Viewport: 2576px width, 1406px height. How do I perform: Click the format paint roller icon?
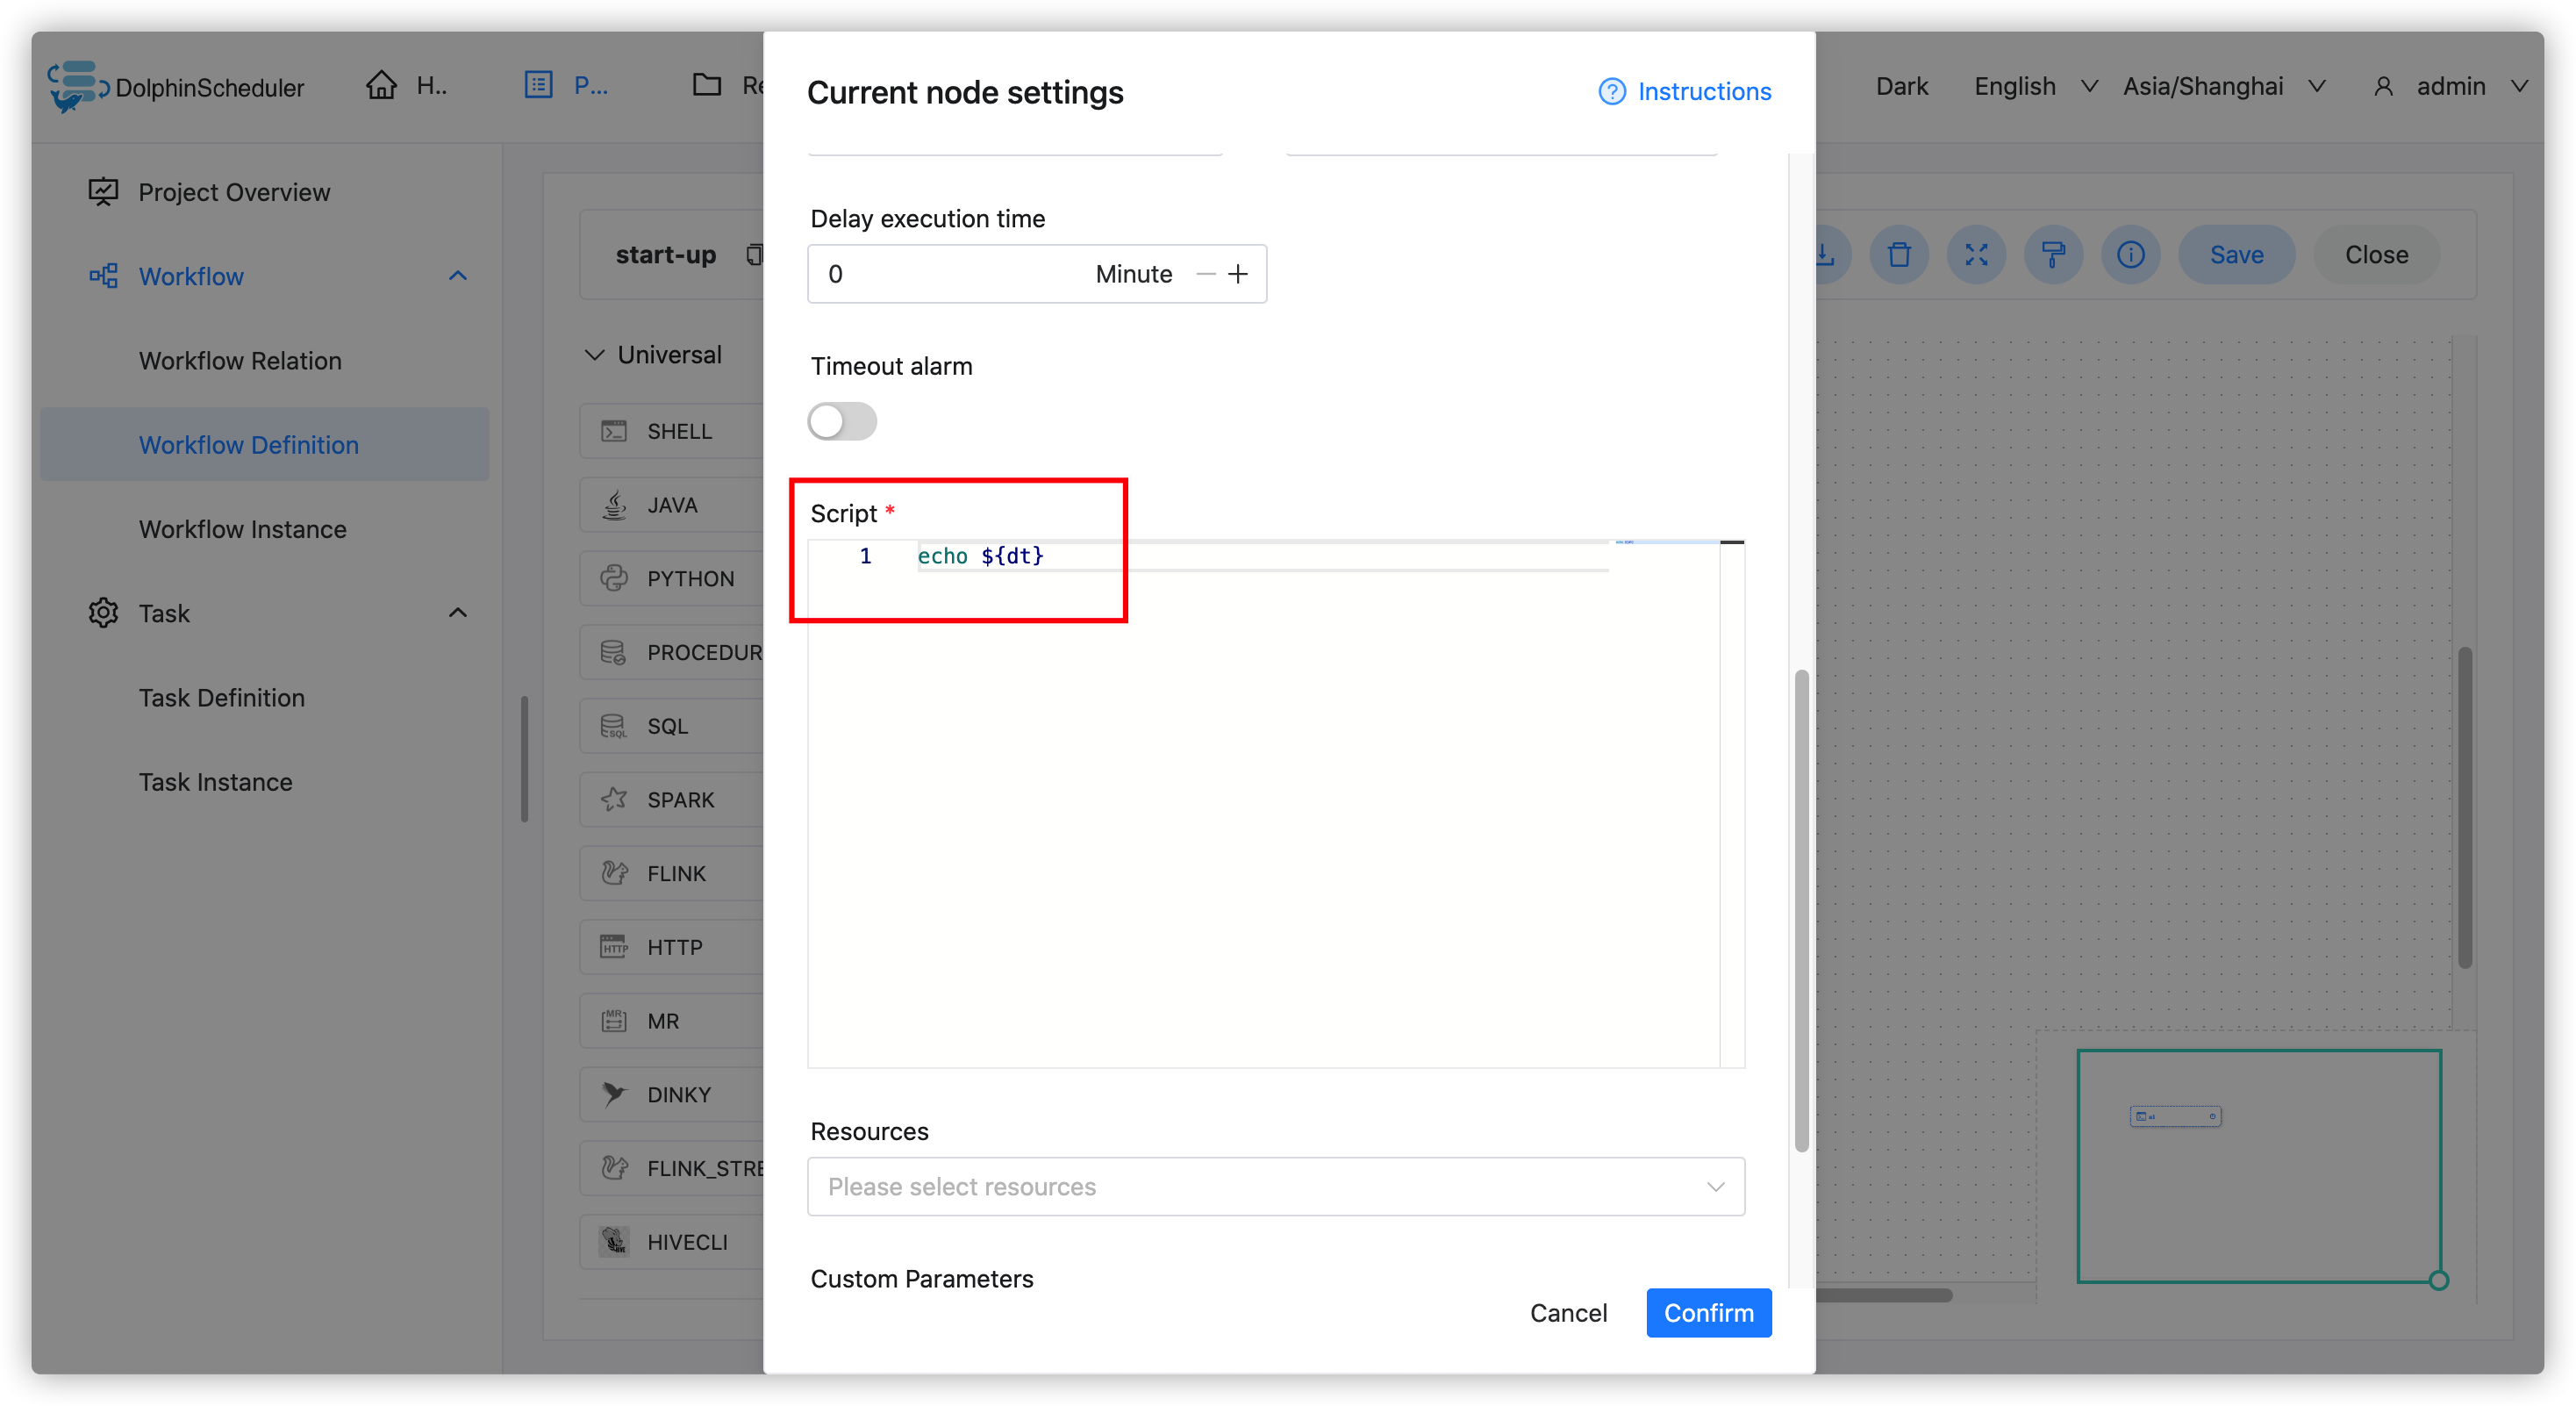[x=2053, y=255]
